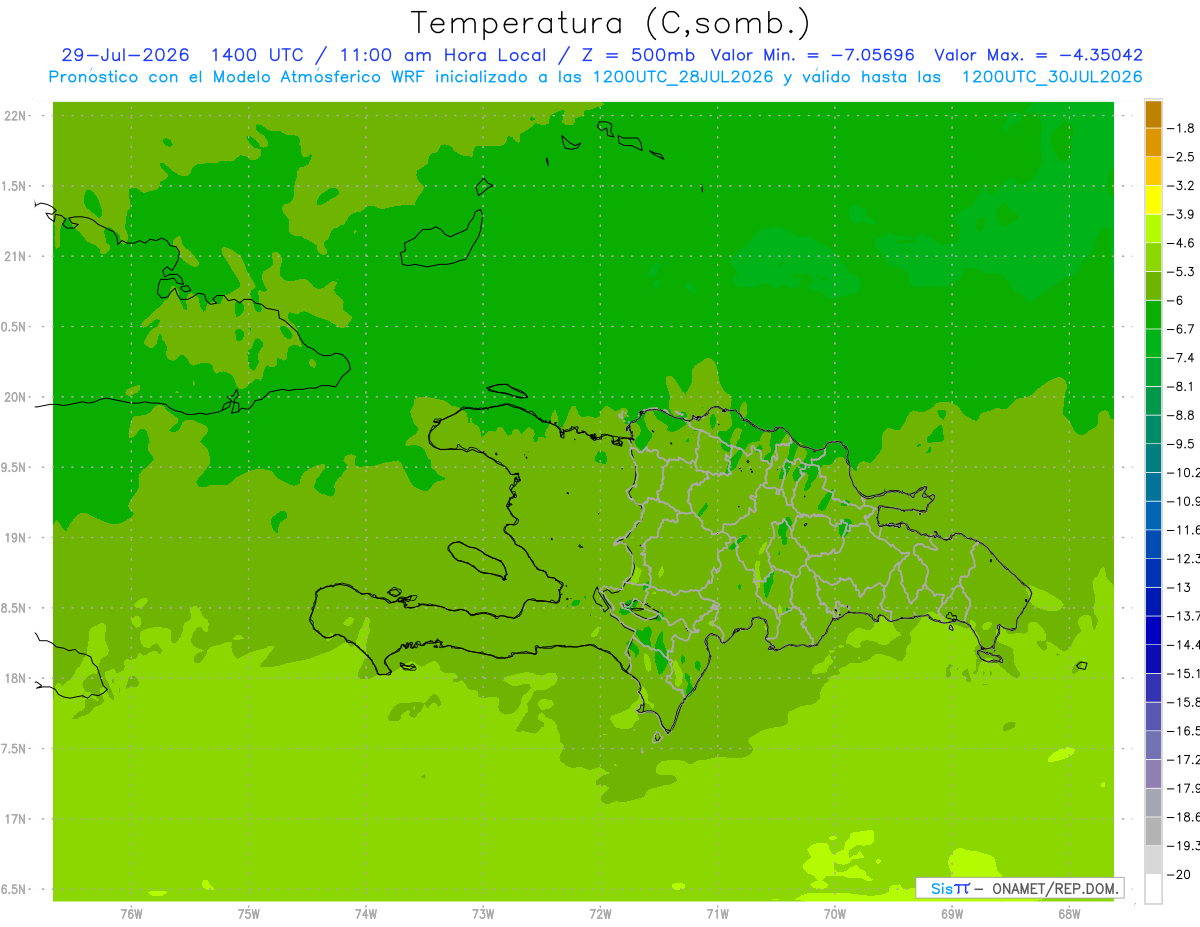Image resolution: width=1200 pixels, height=927 pixels.
Task: Click the "-6.7" legend value
Action: tap(1181, 329)
